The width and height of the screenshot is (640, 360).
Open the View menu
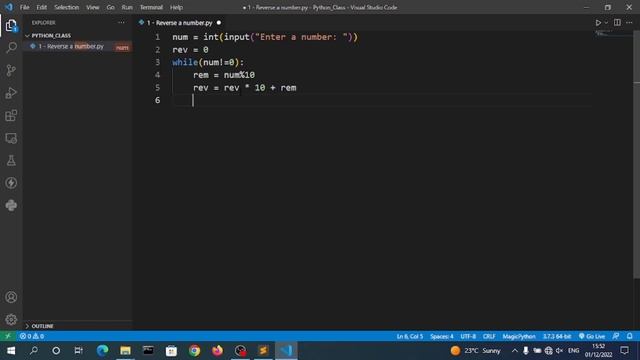pos(93,7)
